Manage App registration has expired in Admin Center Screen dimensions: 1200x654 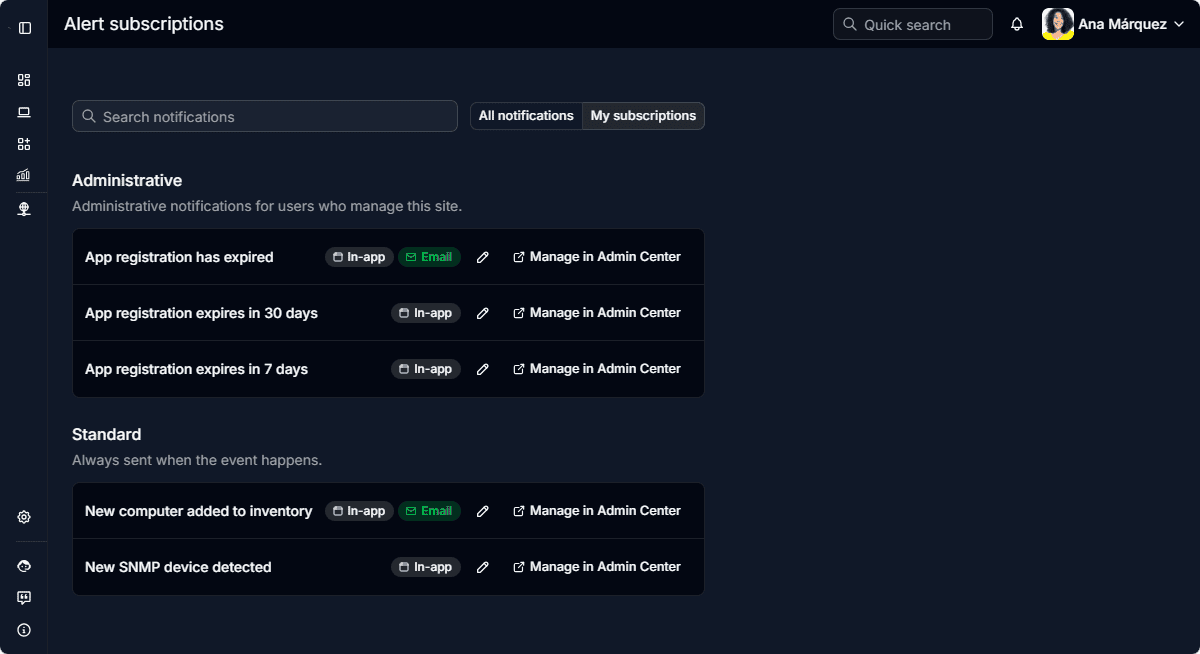pyautogui.click(x=597, y=257)
